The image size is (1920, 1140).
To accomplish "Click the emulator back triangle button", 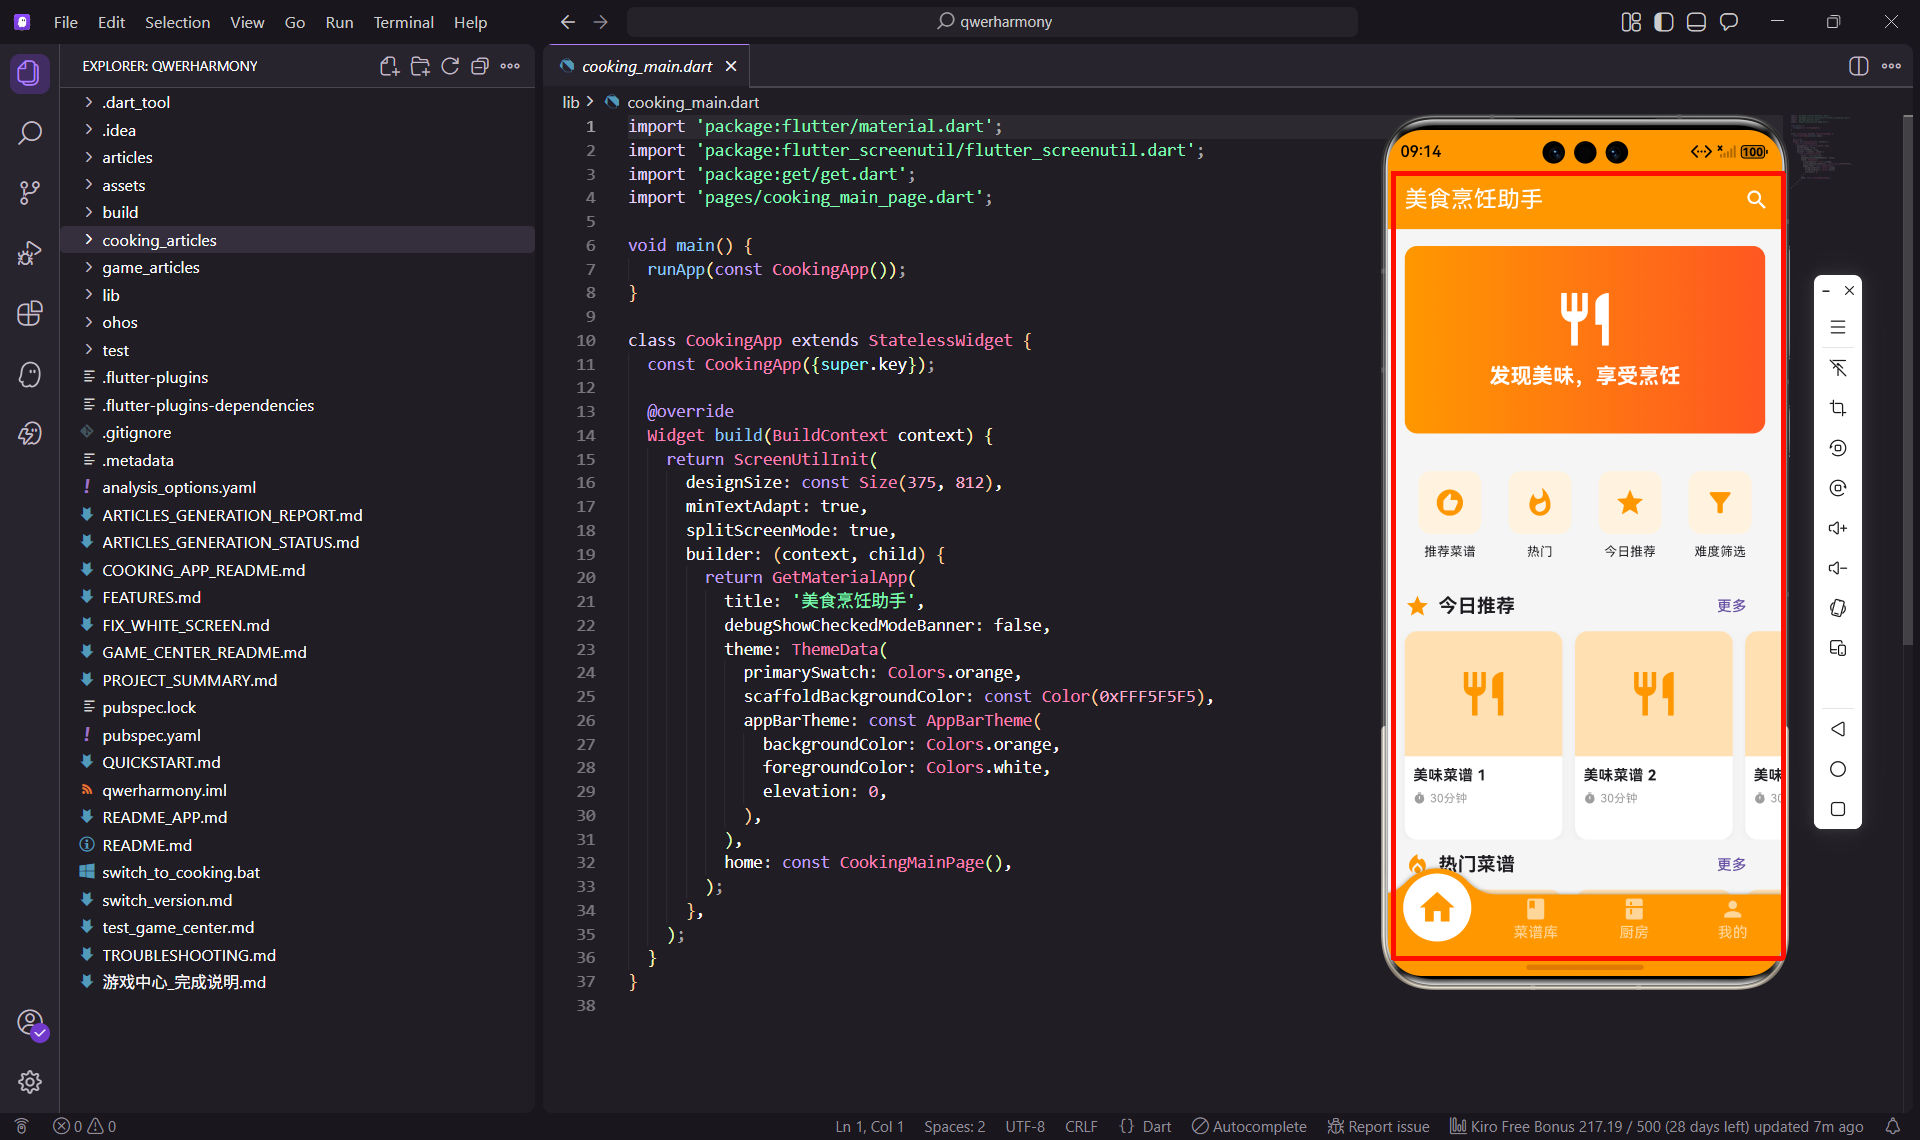I will point(1837,729).
